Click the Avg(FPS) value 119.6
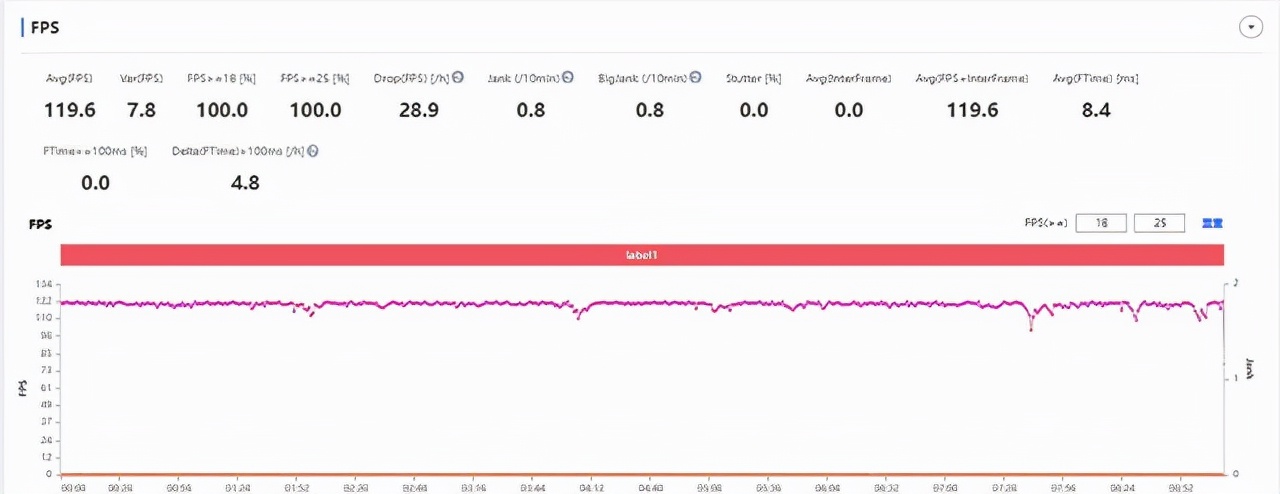The height and width of the screenshot is (494, 1280). (70, 110)
